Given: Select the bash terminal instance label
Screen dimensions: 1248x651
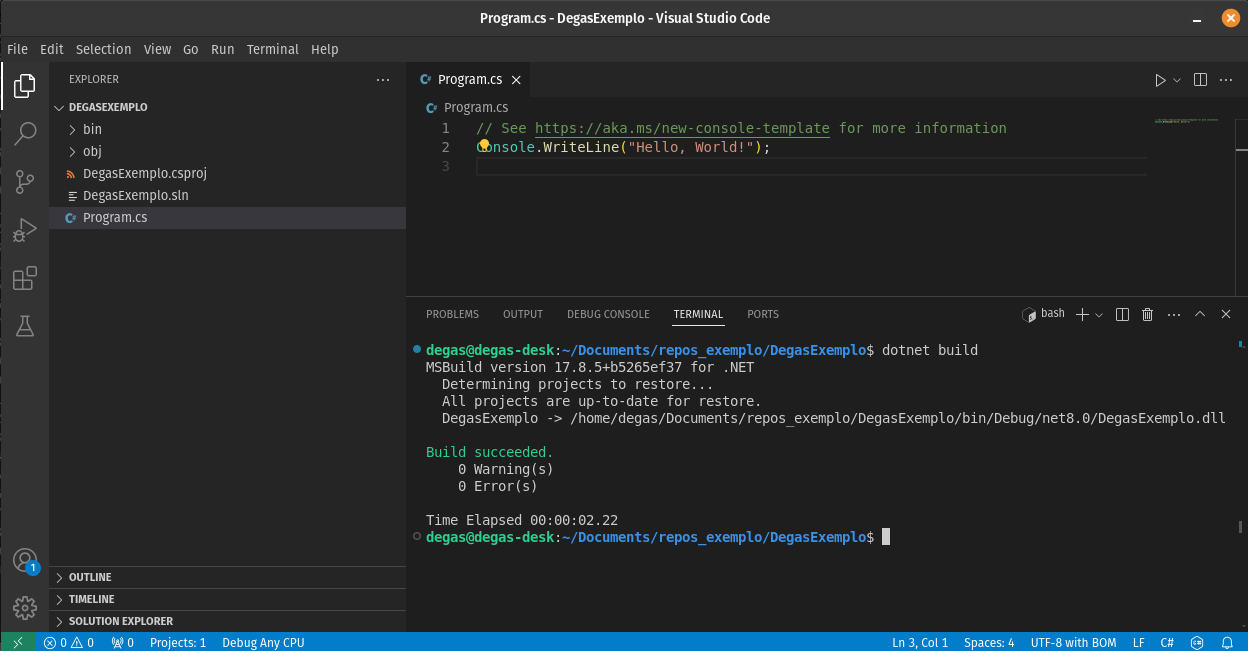Looking at the screenshot, I should point(1044,314).
